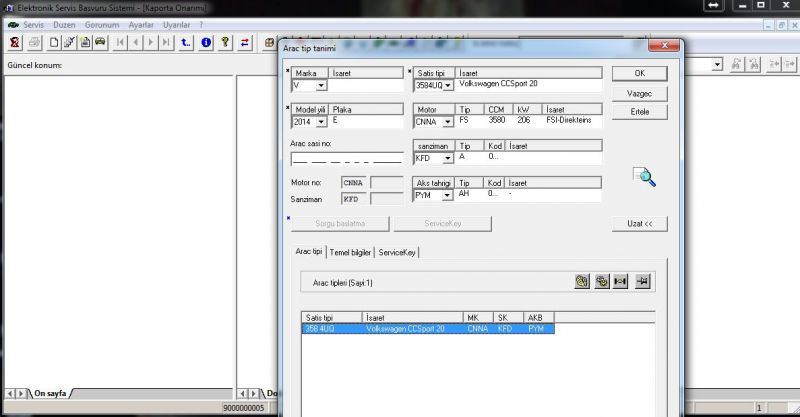
Task: Open the Gorunum menu
Action: (x=102, y=24)
